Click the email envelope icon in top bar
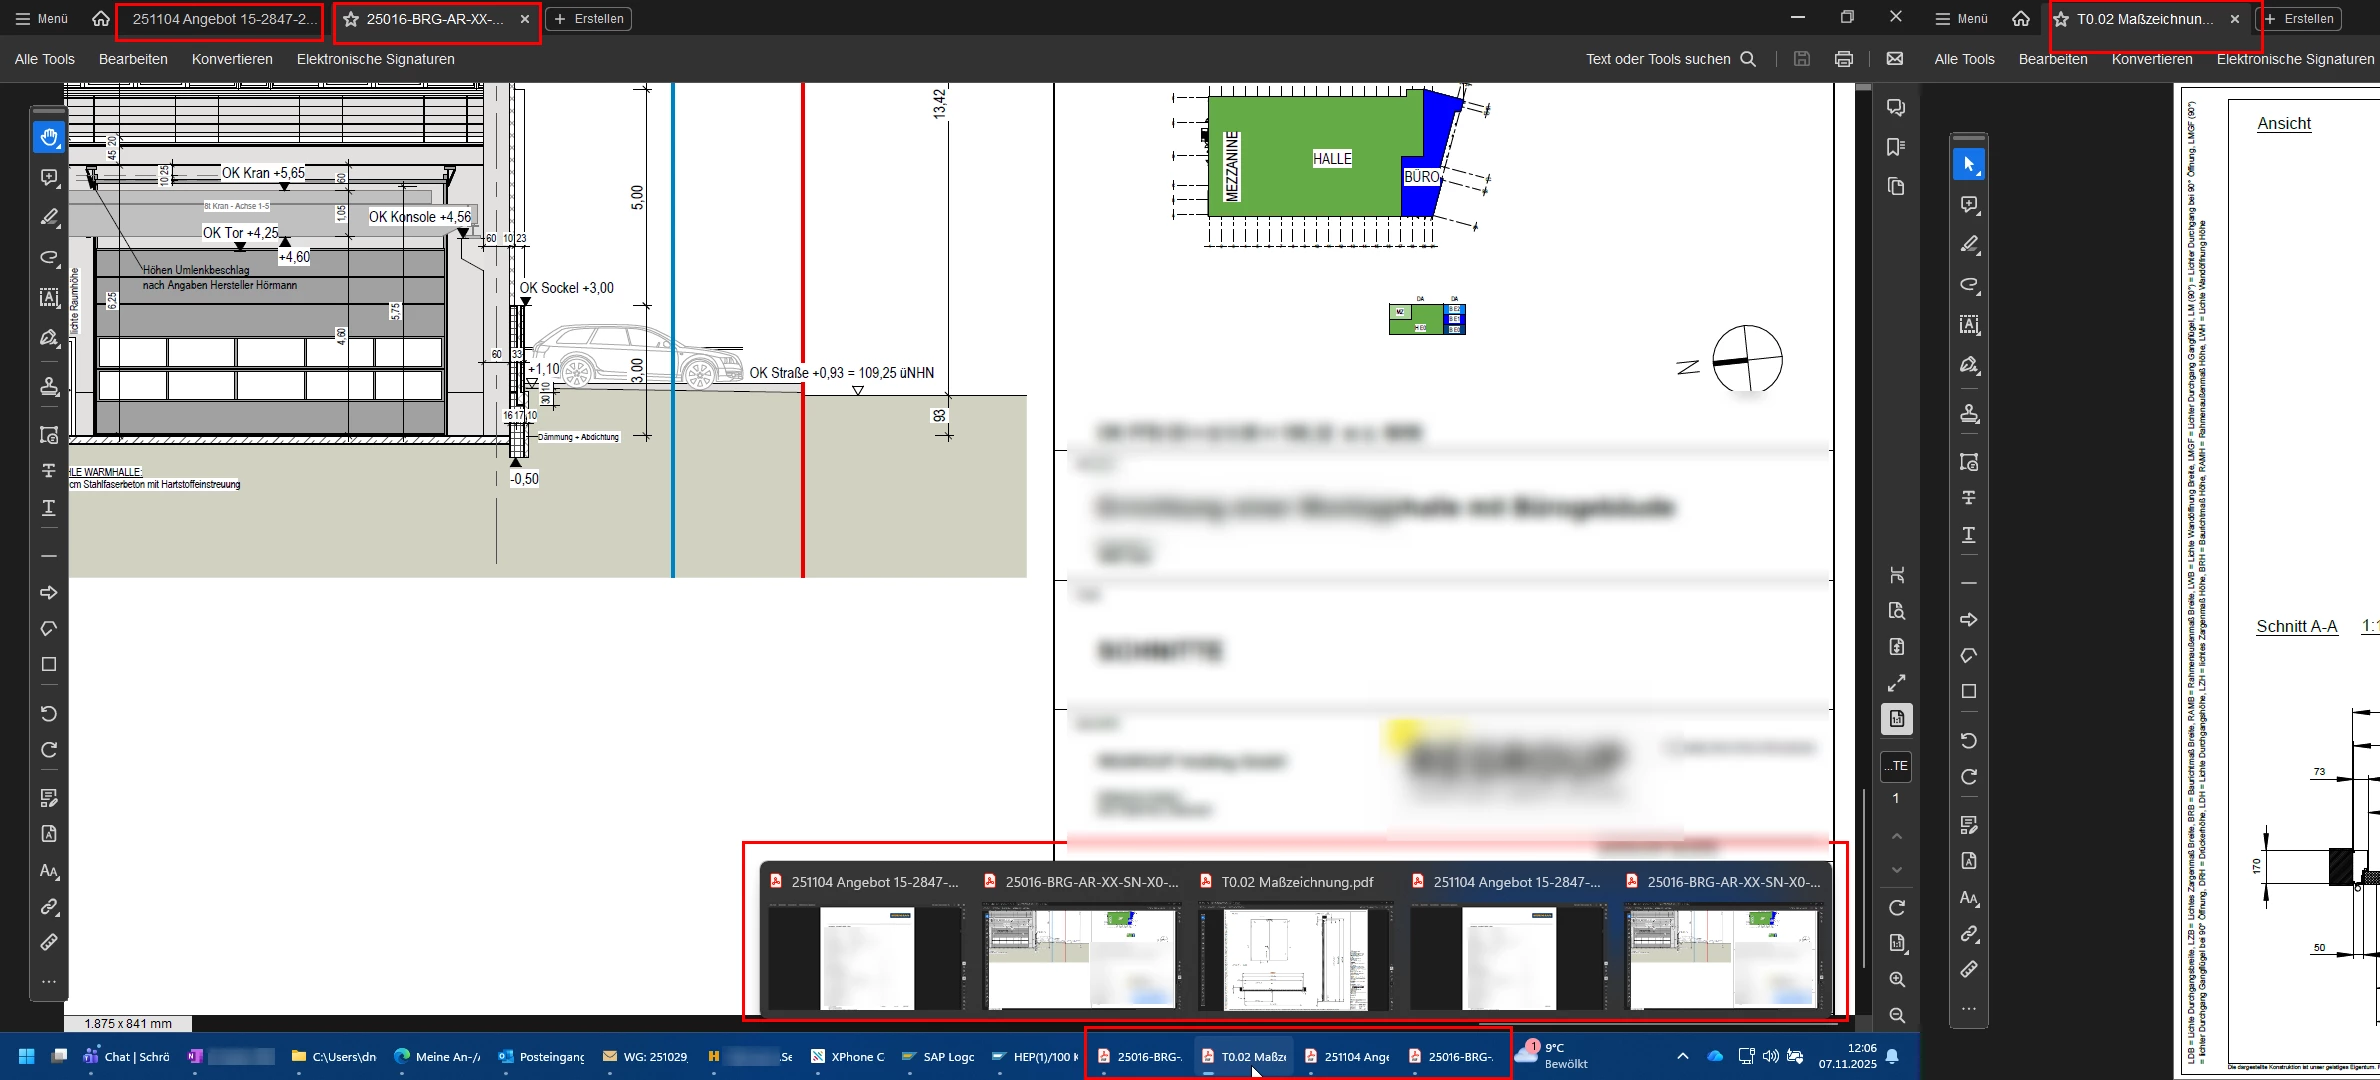2380x1080 pixels. coord(1895,59)
